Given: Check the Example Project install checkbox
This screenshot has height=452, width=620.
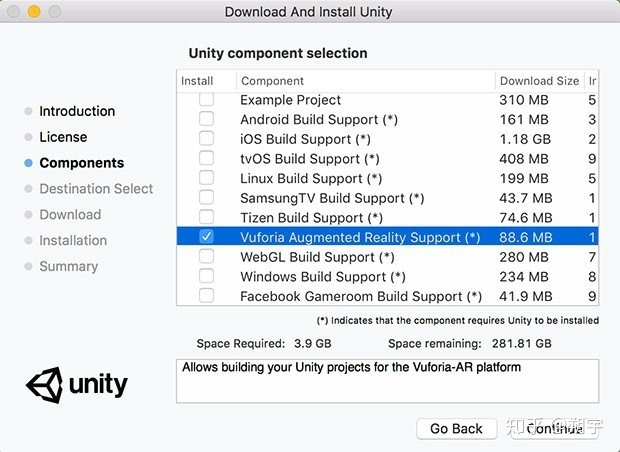Looking at the screenshot, I should pyautogui.click(x=206, y=99).
